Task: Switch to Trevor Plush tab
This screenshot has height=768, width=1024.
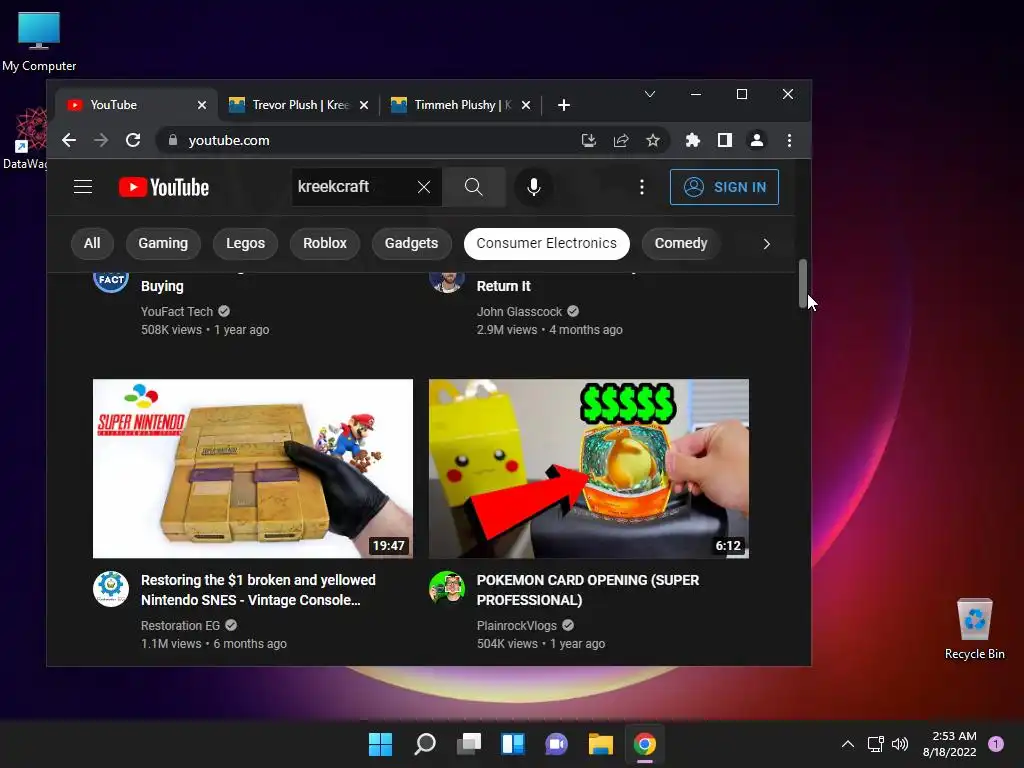Action: (297, 105)
